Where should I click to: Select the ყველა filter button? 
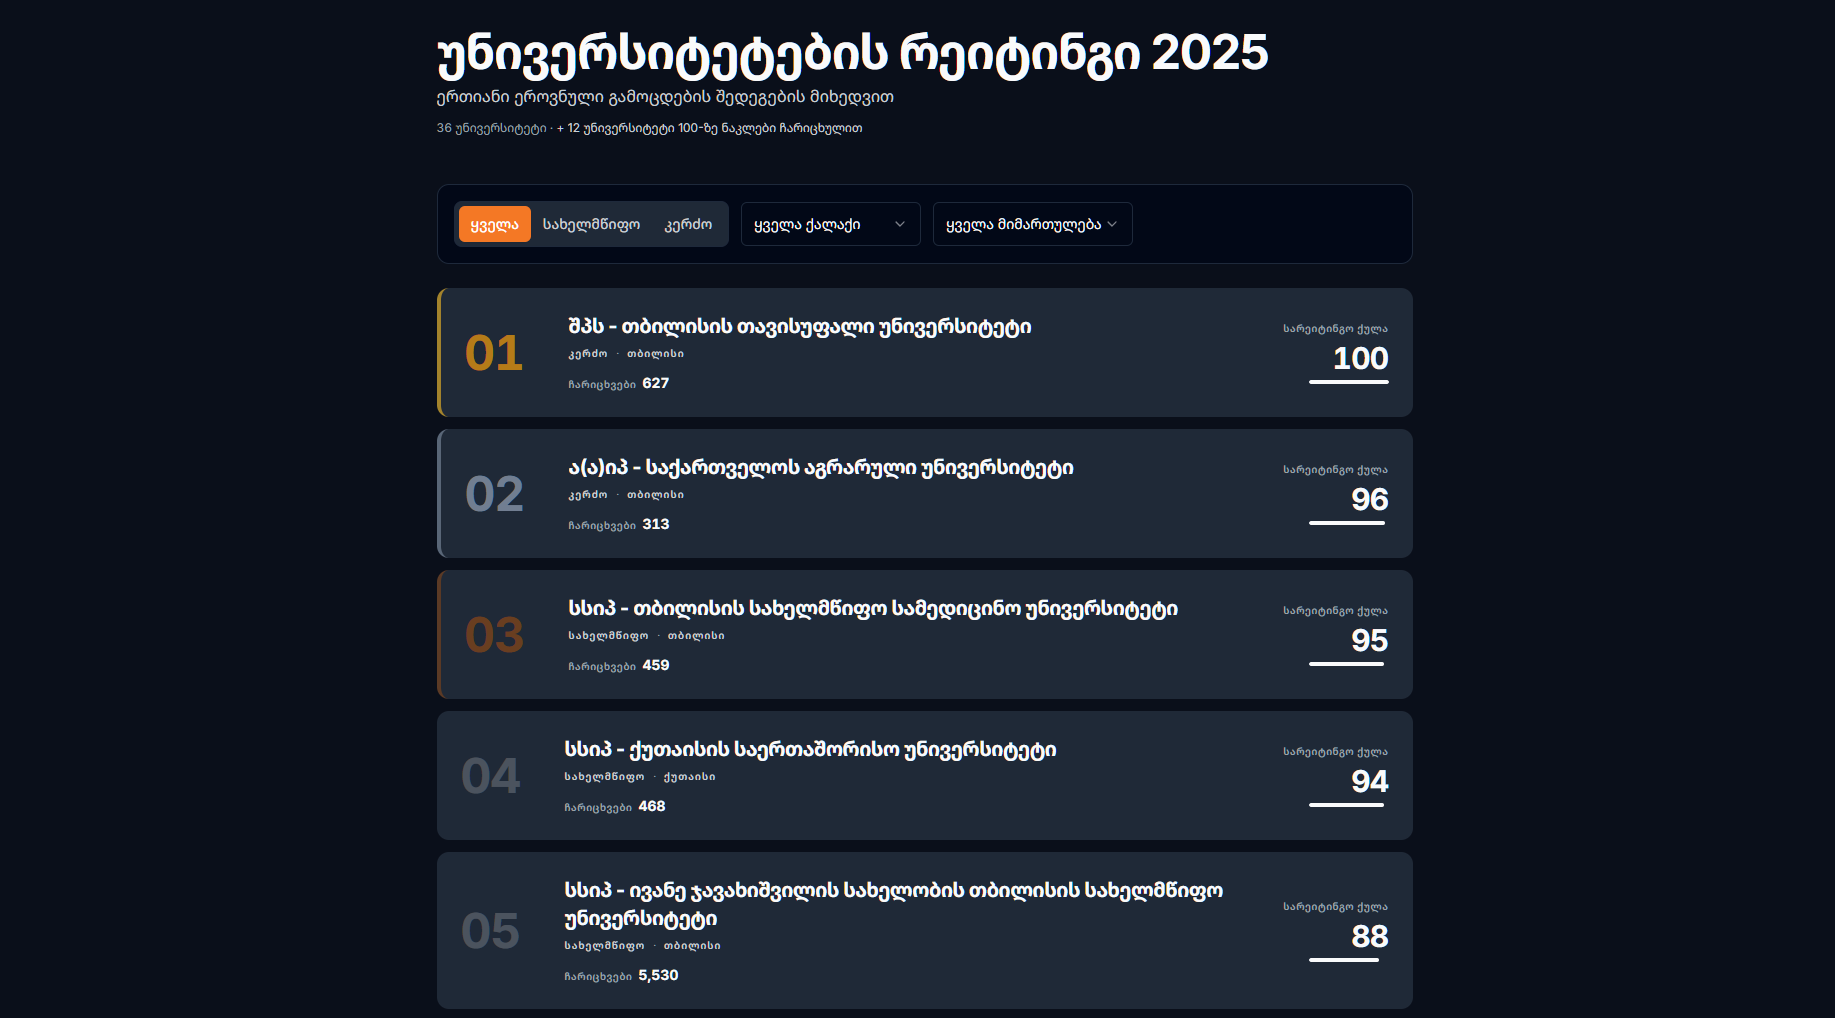point(494,224)
